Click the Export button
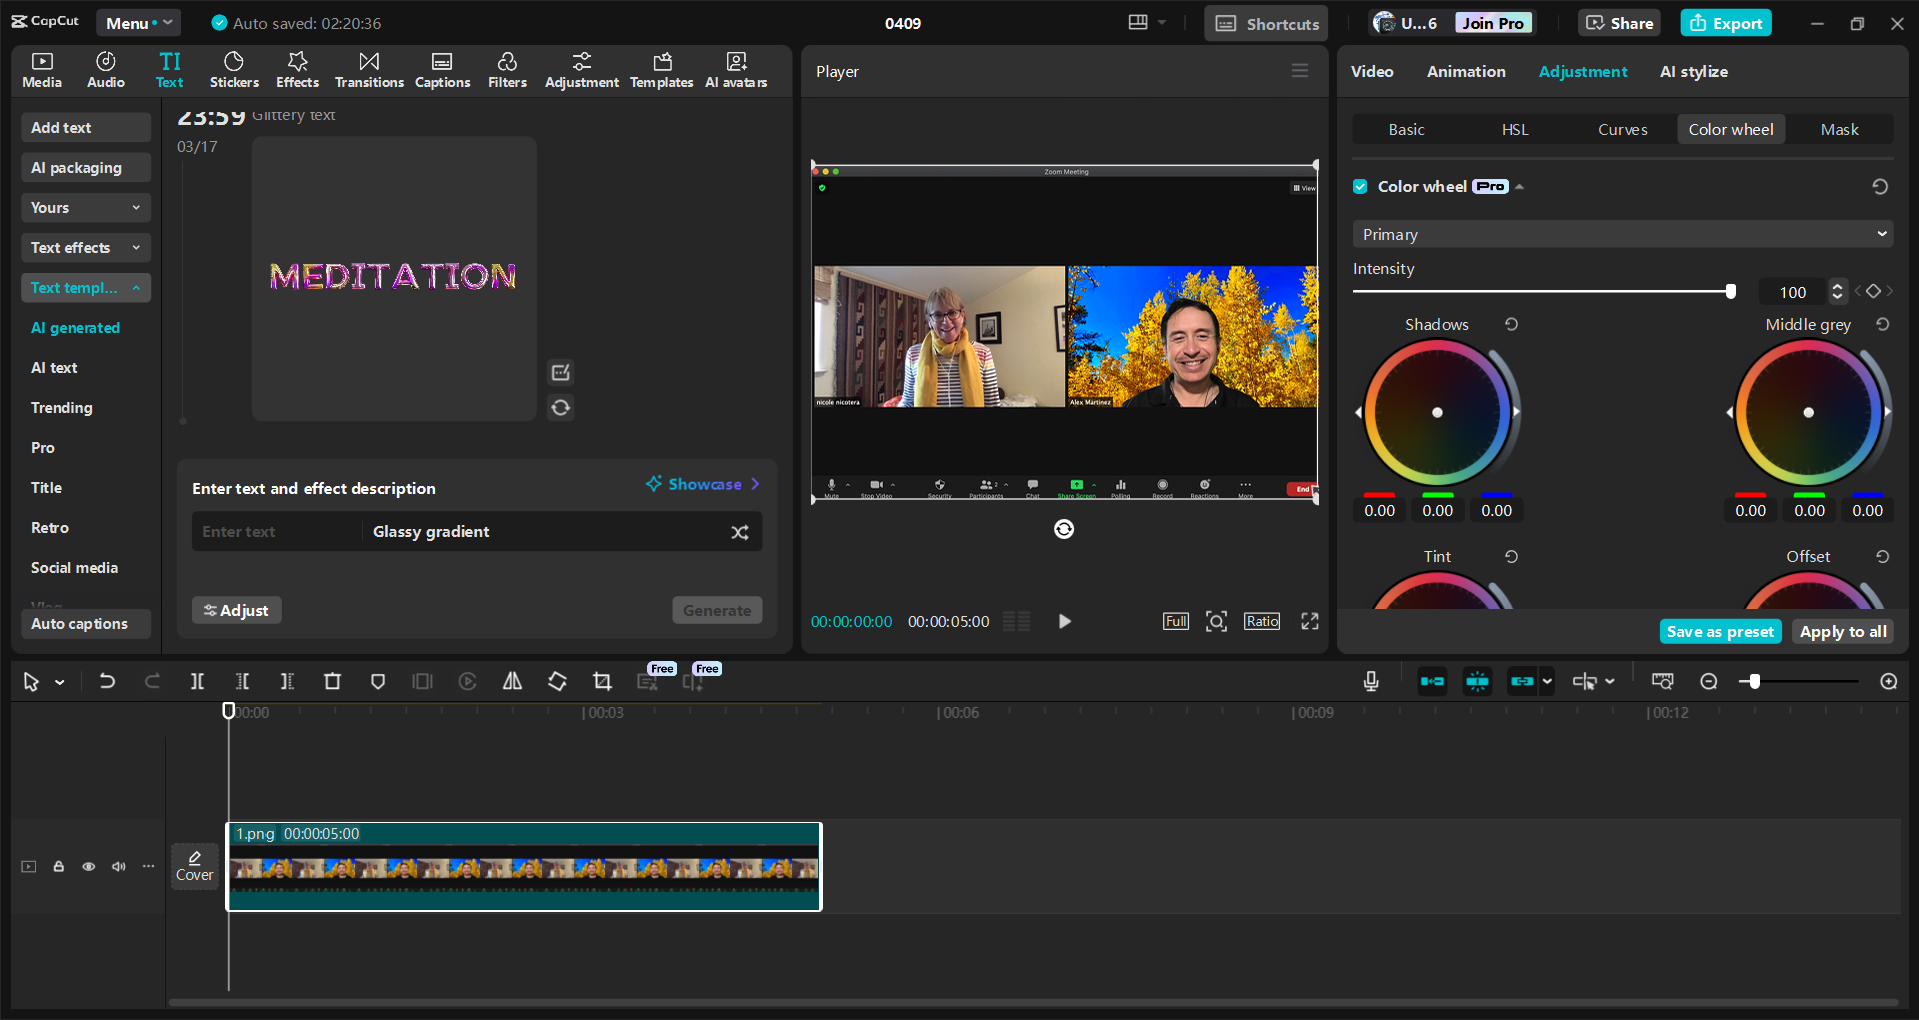 [1725, 23]
